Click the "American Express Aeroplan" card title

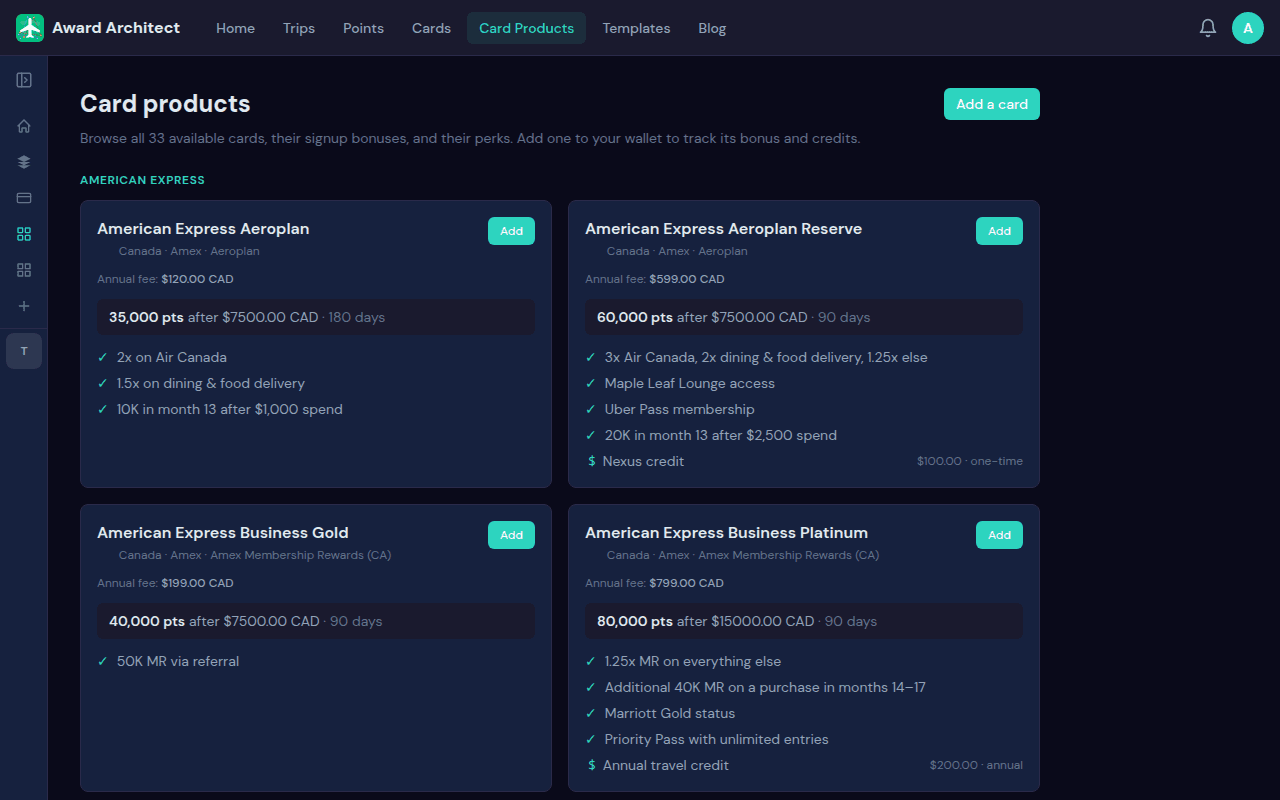click(x=203, y=229)
